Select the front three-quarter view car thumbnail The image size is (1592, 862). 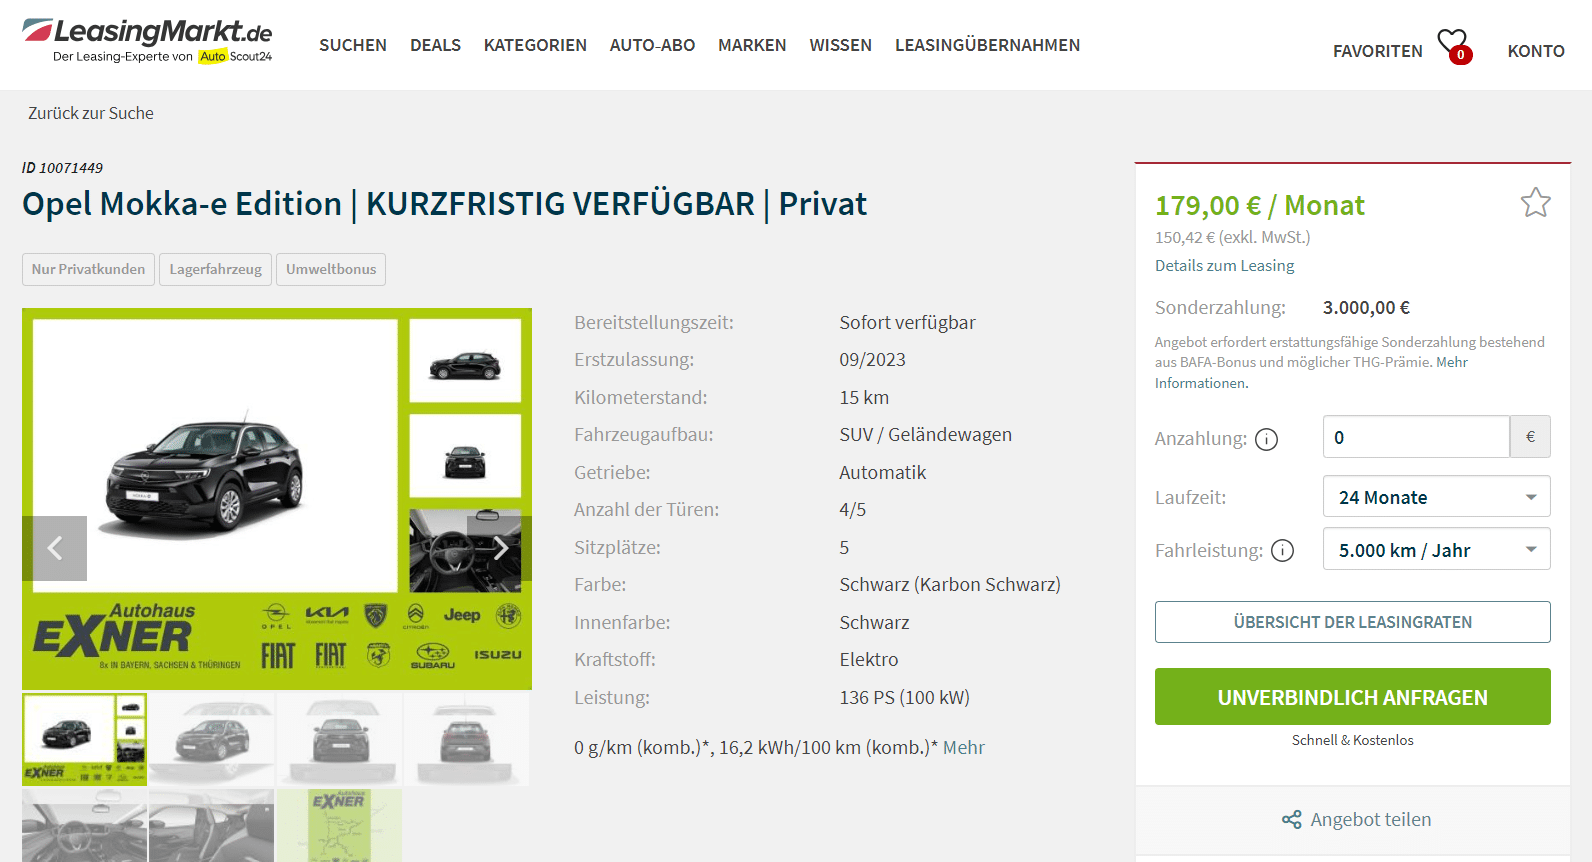212,739
